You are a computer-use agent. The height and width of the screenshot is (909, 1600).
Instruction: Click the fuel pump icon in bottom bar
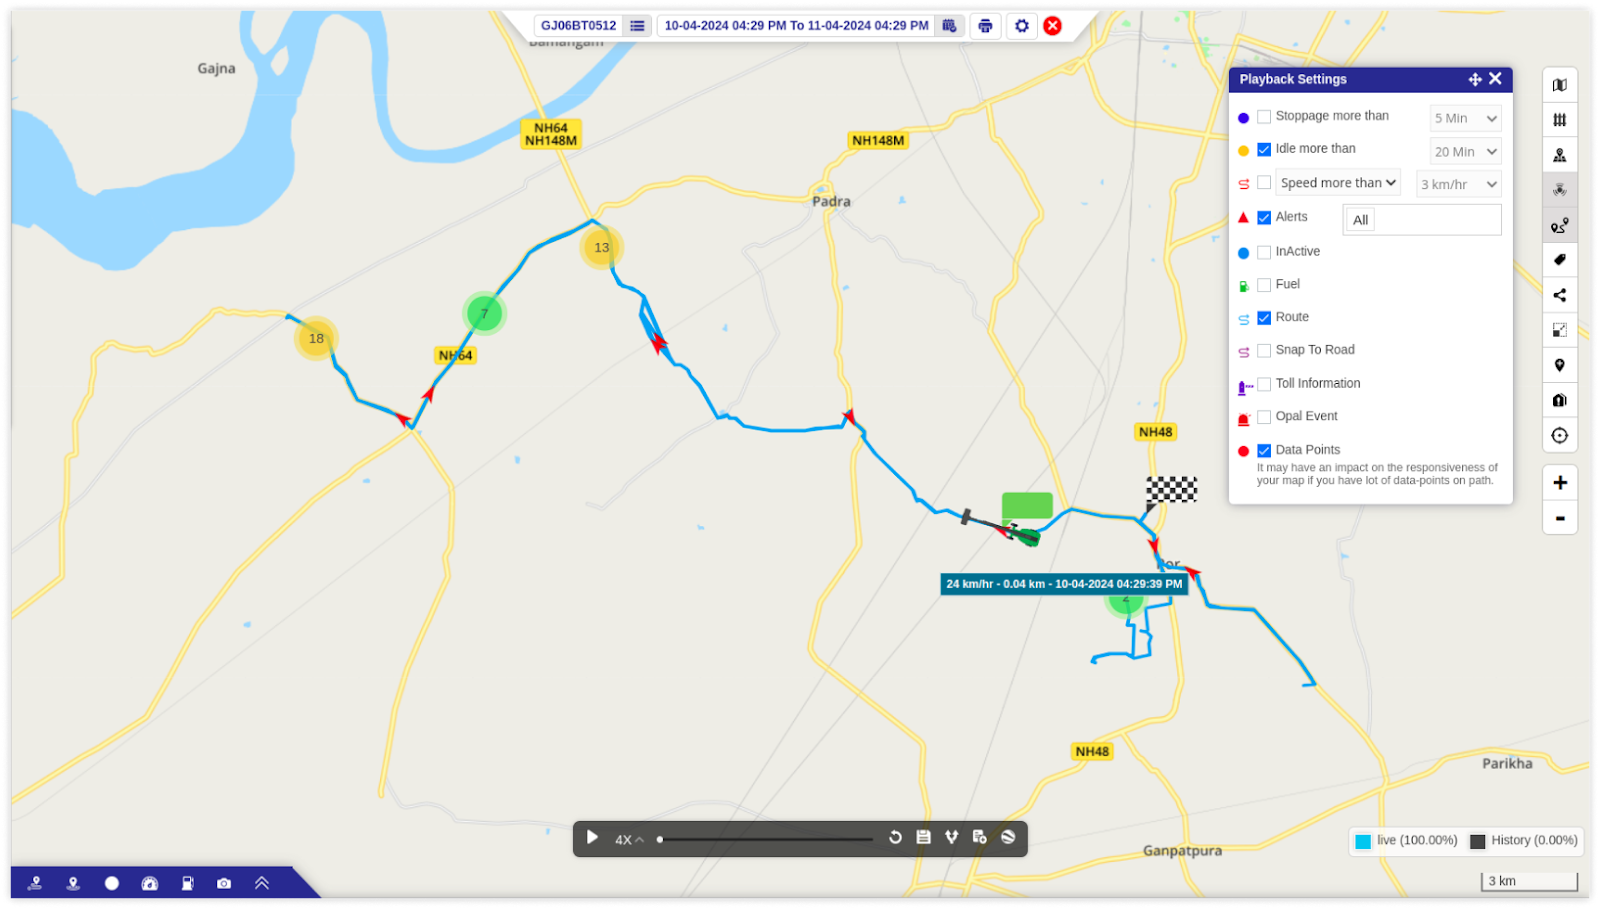[187, 883]
